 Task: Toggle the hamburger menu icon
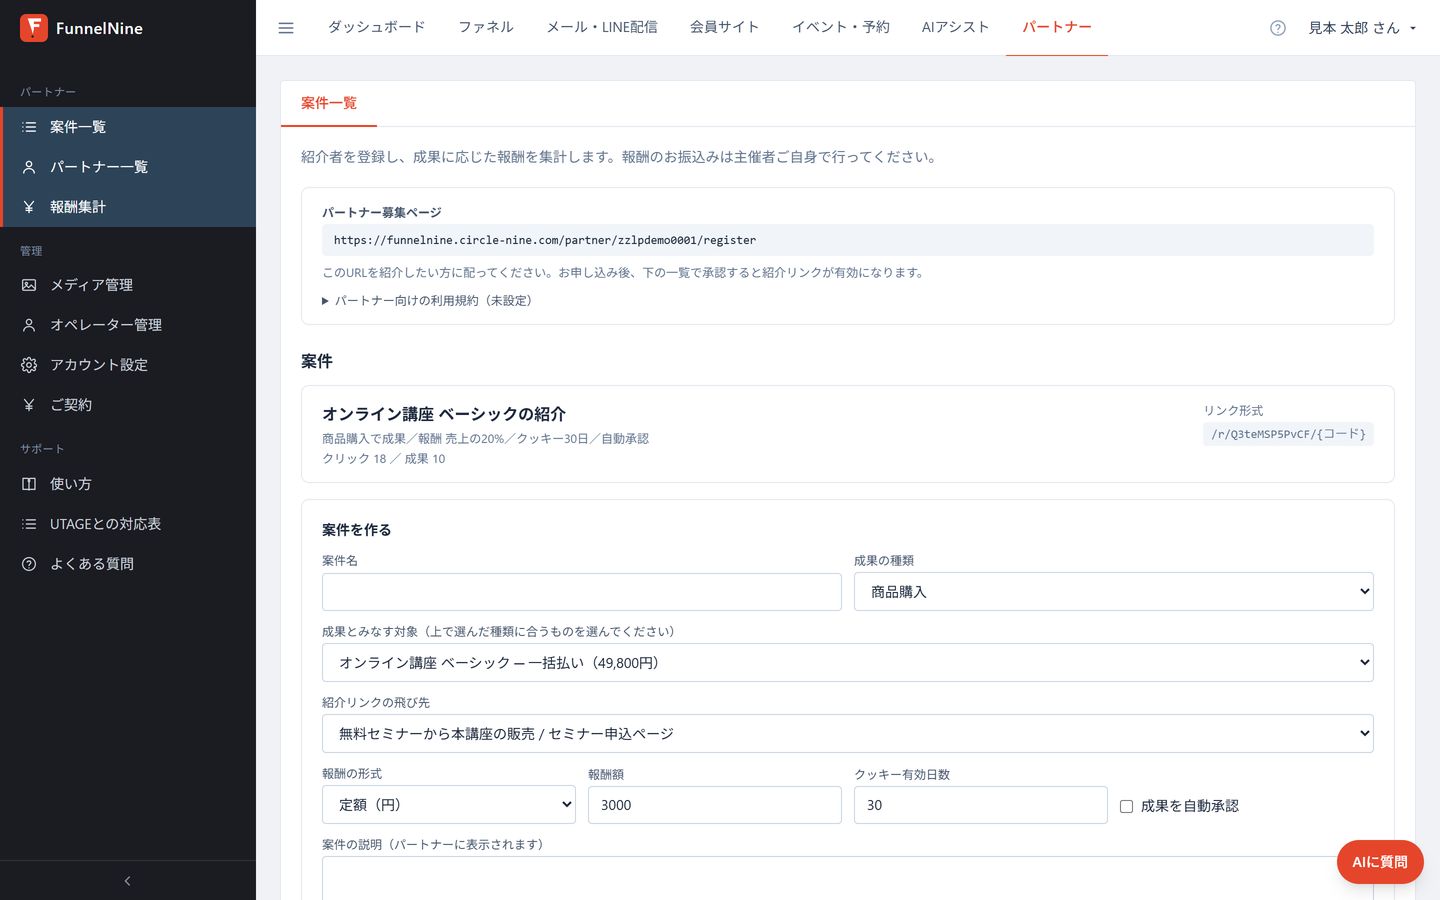click(286, 28)
